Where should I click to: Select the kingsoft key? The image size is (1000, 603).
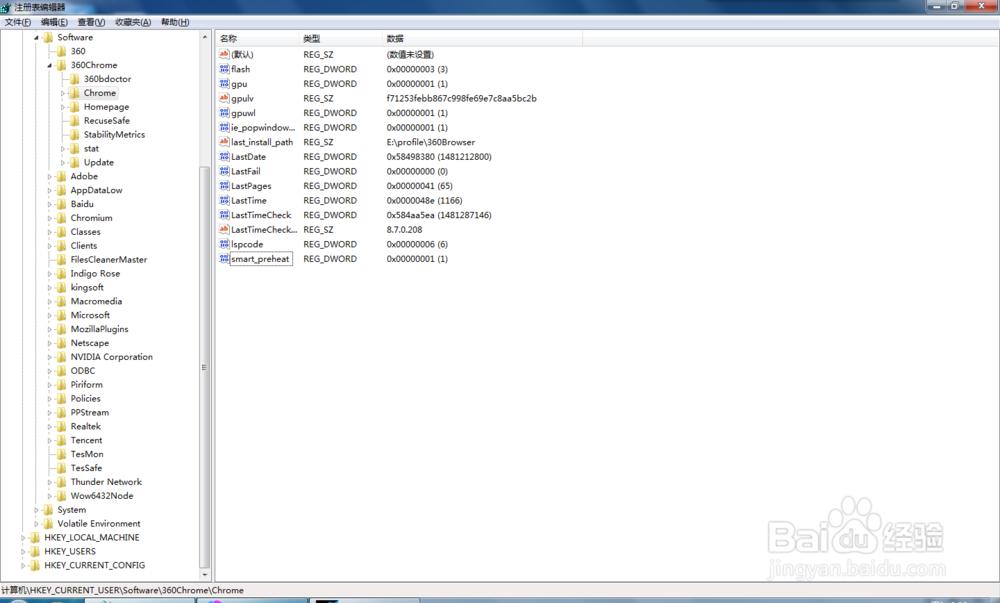pyautogui.click(x=87, y=287)
